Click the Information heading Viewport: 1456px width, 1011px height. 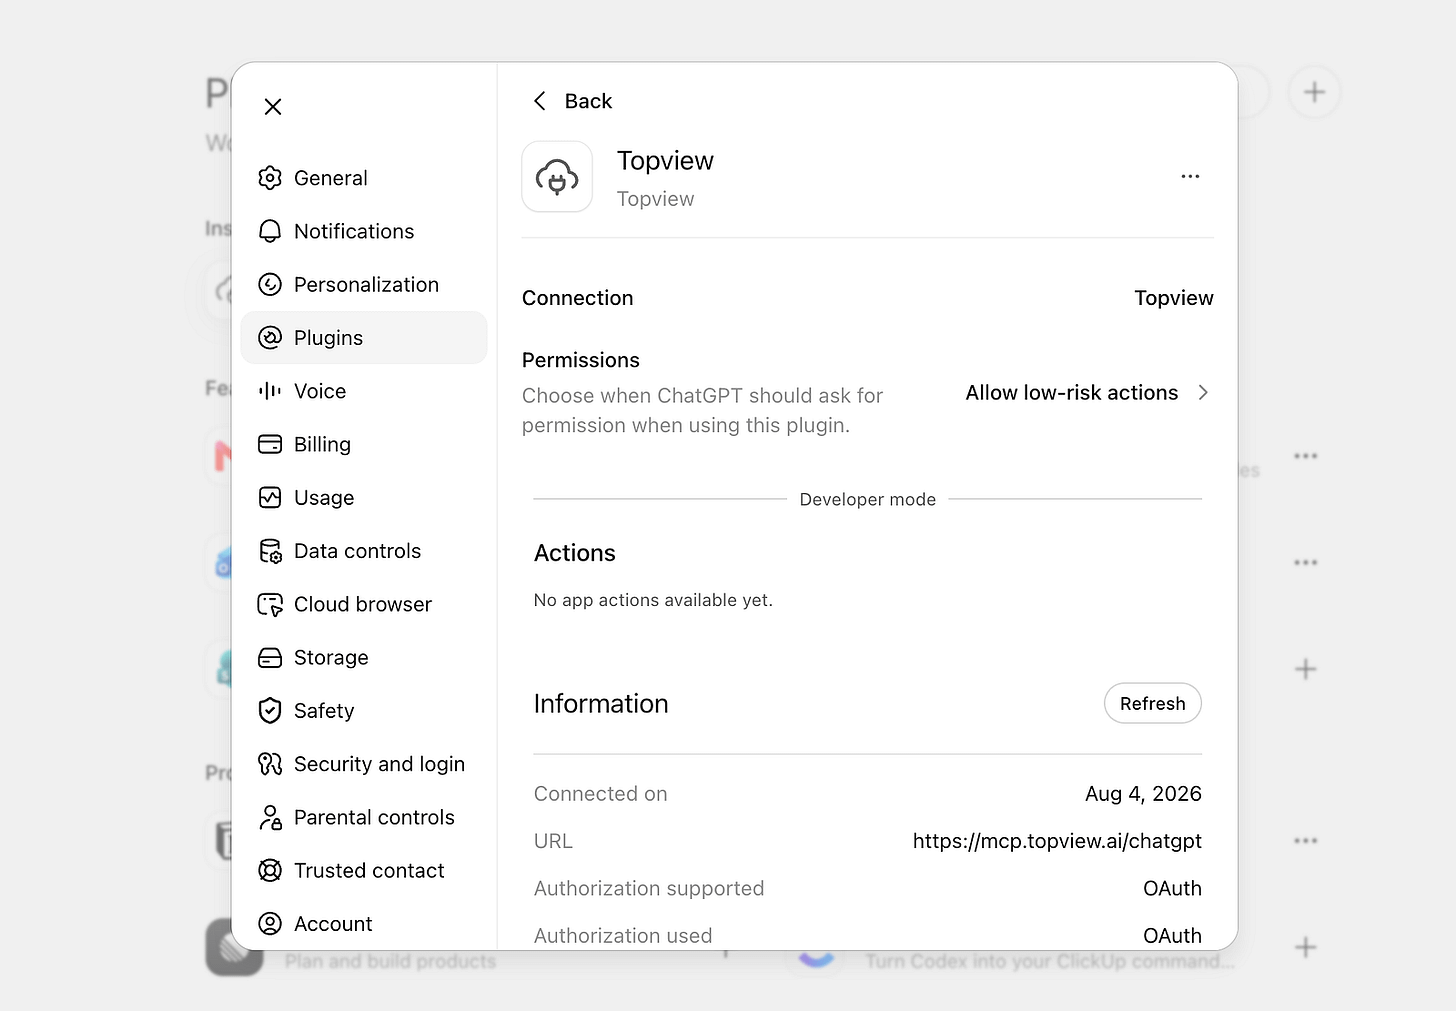[601, 704]
